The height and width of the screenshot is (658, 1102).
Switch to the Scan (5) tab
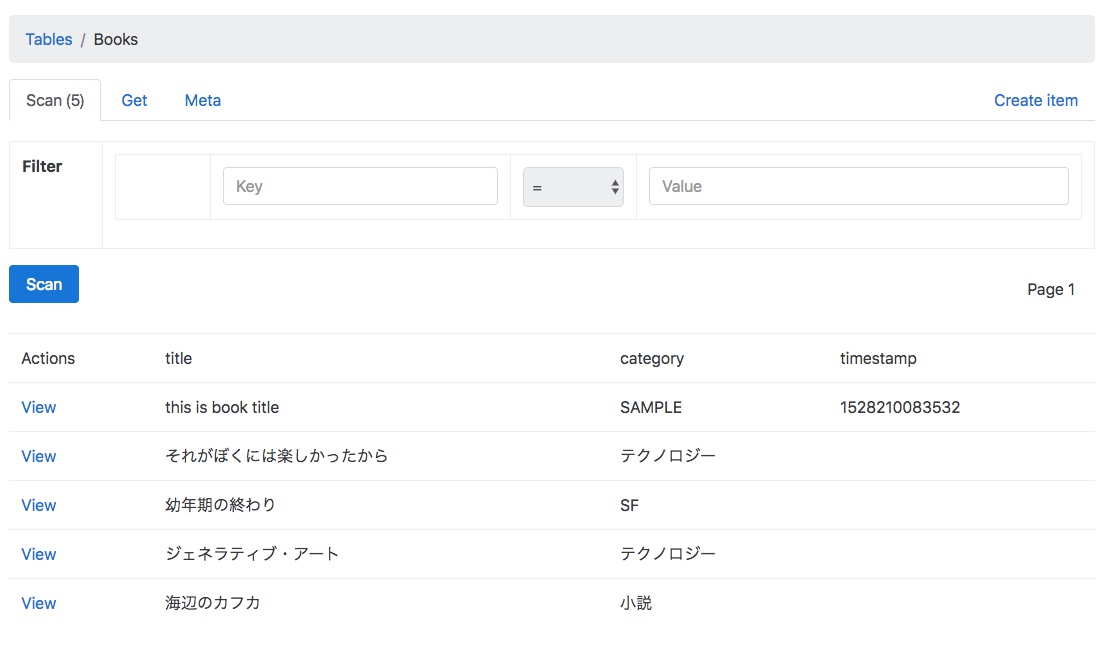[x=55, y=100]
